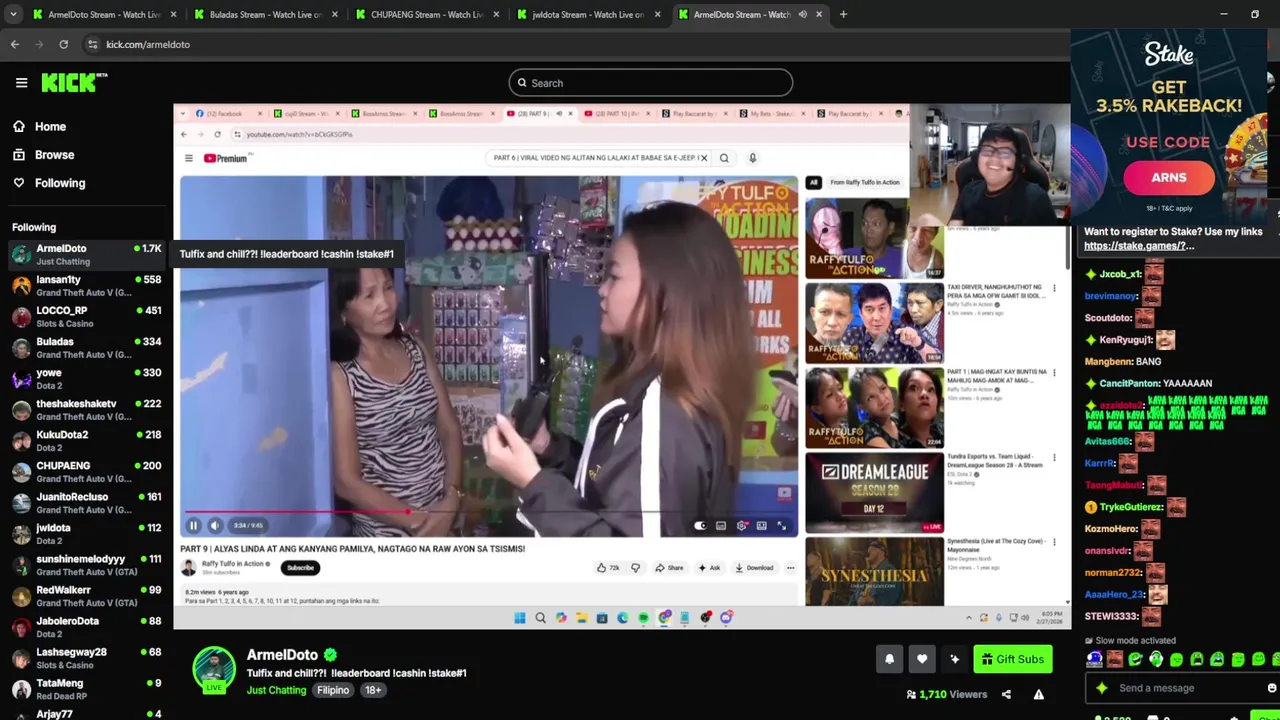Click YouTube voice search microphone icon
This screenshot has width=1280, height=720.
(x=752, y=158)
